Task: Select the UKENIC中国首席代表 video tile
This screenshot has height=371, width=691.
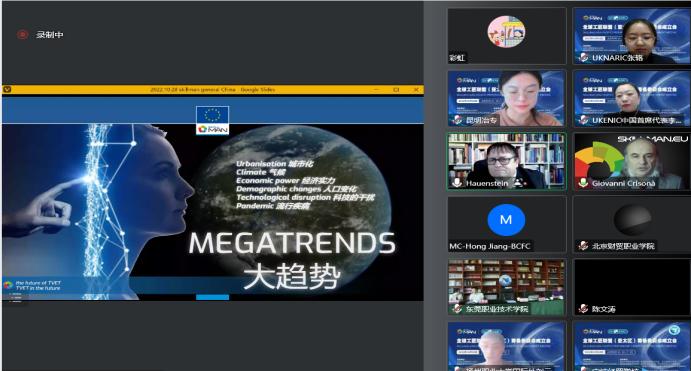Action: click(x=632, y=99)
